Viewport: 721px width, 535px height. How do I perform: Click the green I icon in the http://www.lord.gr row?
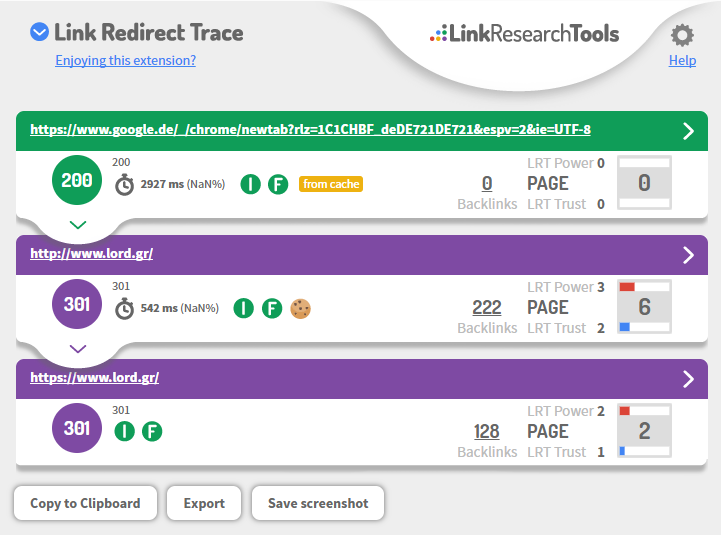tap(244, 308)
